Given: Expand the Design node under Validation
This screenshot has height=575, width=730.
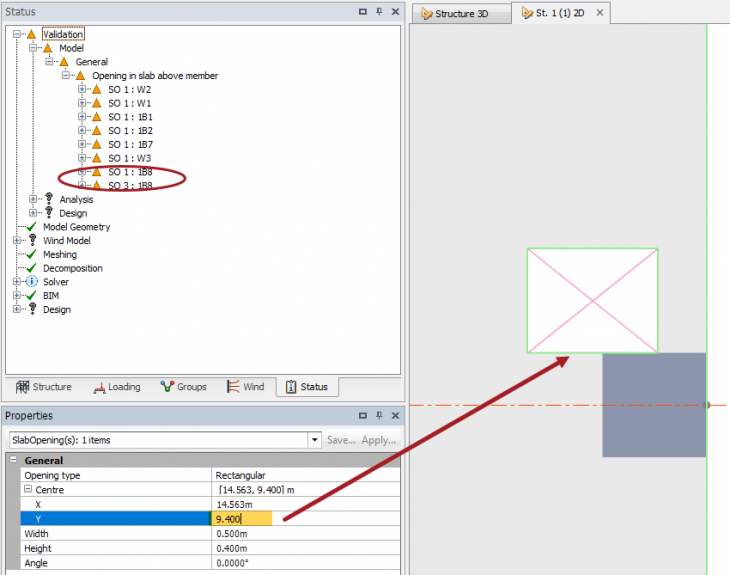Looking at the screenshot, I should (33, 213).
